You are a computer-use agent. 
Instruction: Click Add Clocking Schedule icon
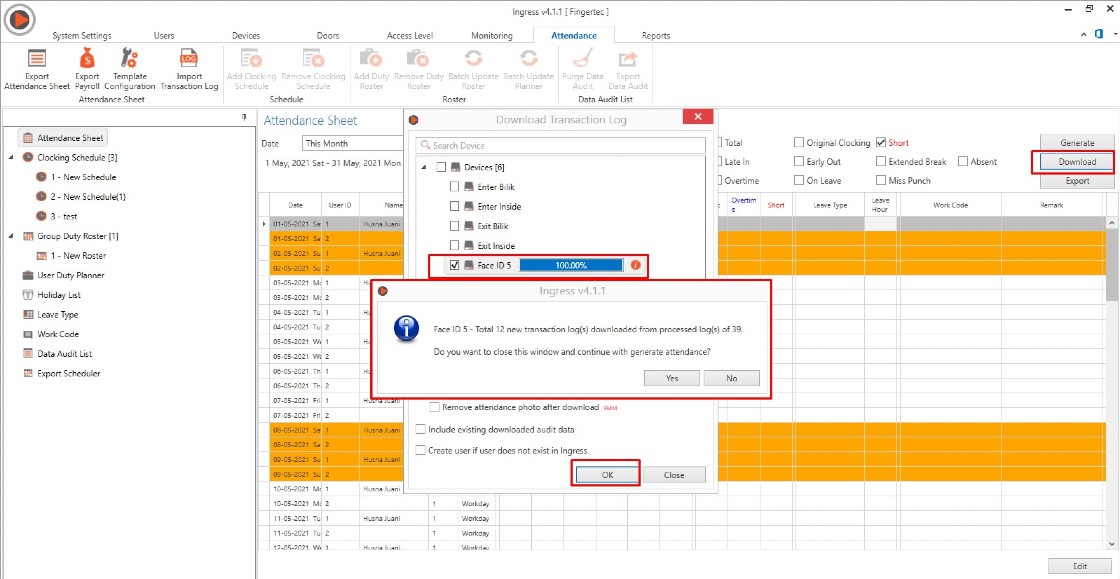[251, 58]
